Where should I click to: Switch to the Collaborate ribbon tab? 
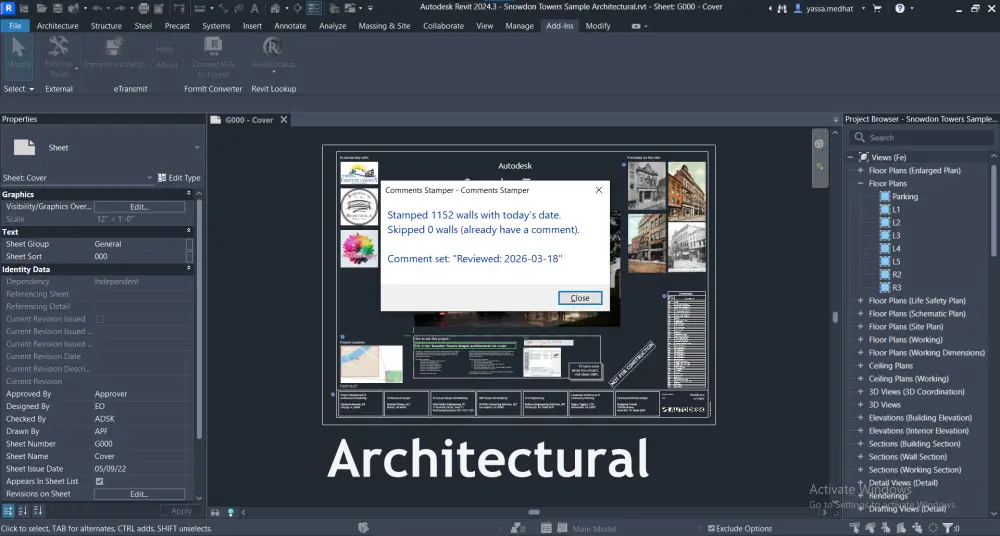tap(443, 26)
